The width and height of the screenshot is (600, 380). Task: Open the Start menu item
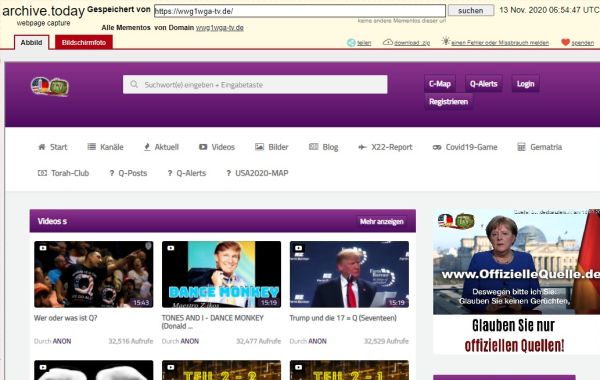click(x=53, y=147)
